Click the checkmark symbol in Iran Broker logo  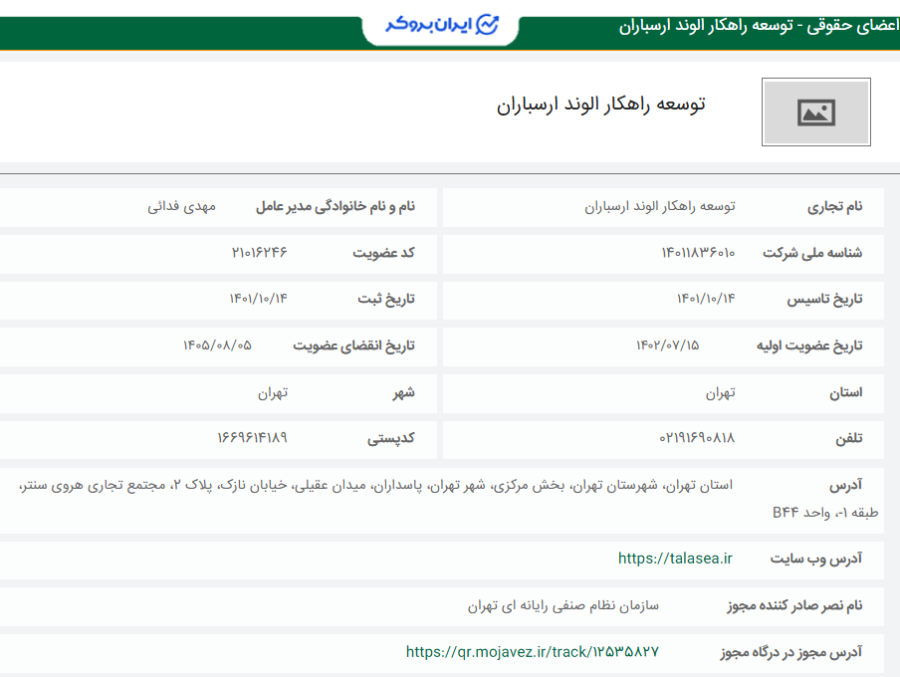pos(489,24)
